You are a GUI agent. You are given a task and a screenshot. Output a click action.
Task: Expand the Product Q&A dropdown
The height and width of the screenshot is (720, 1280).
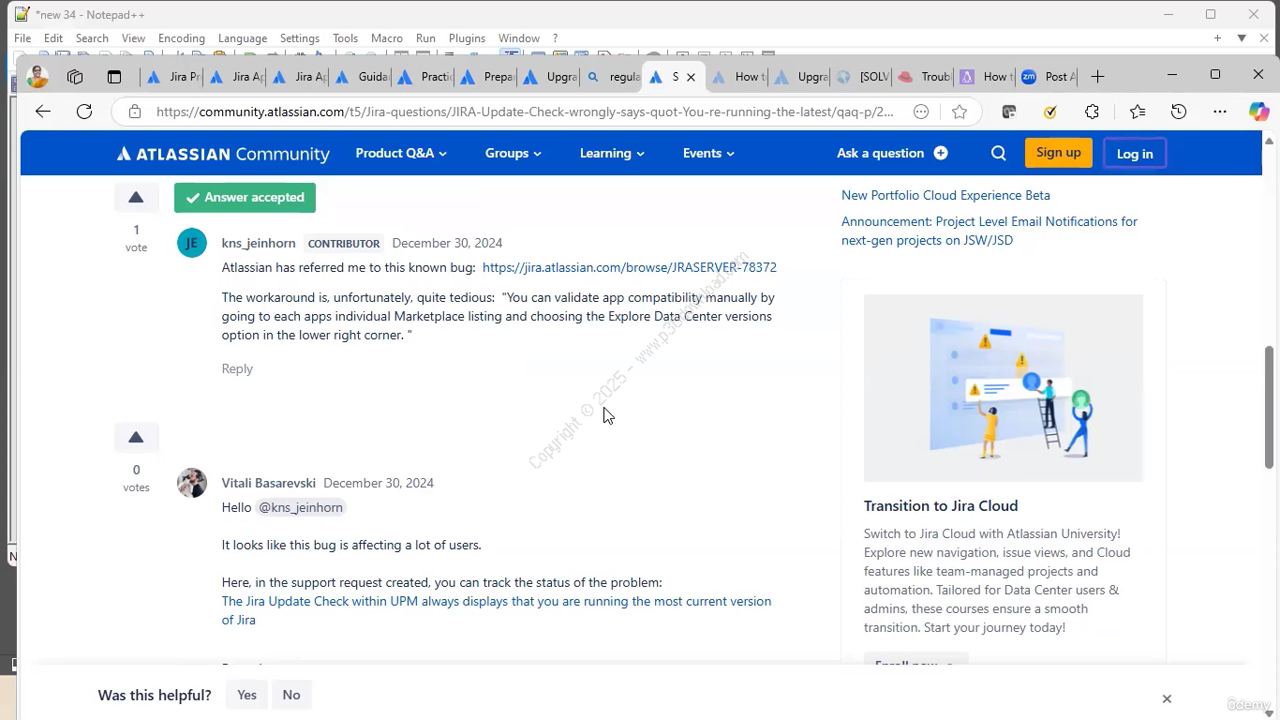point(401,153)
